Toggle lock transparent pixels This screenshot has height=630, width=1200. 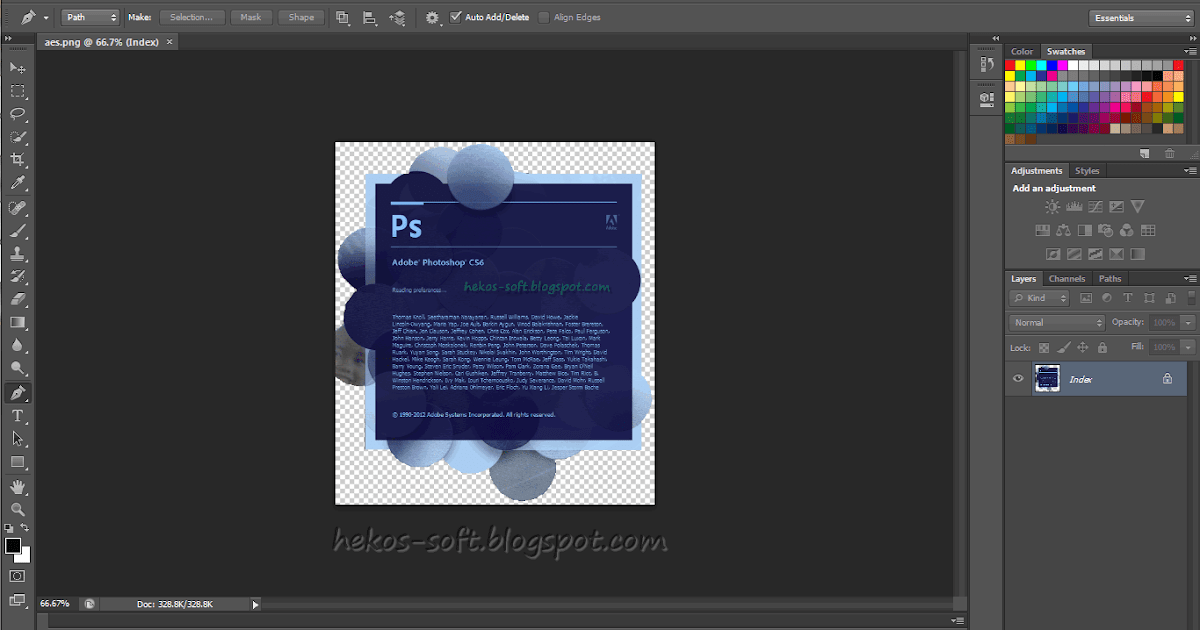[x=1044, y=347]
